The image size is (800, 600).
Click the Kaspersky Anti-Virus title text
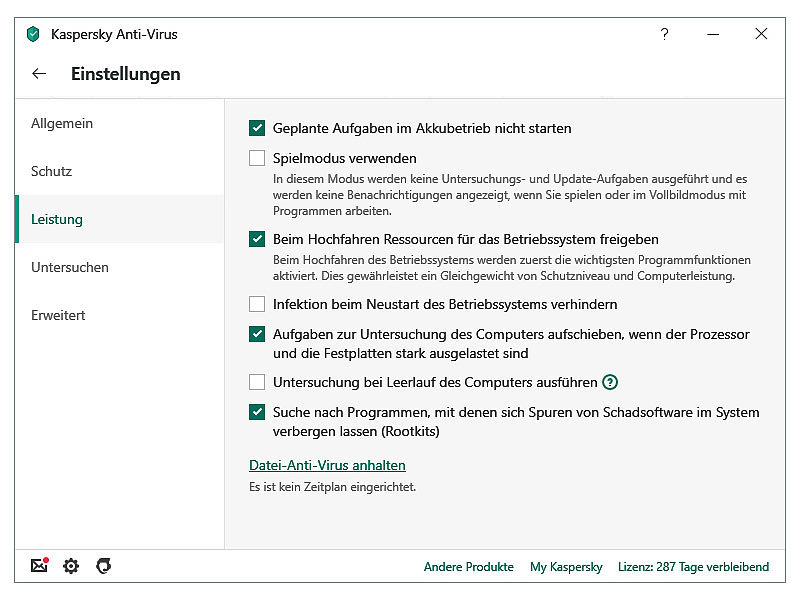[x=114, y=34]
